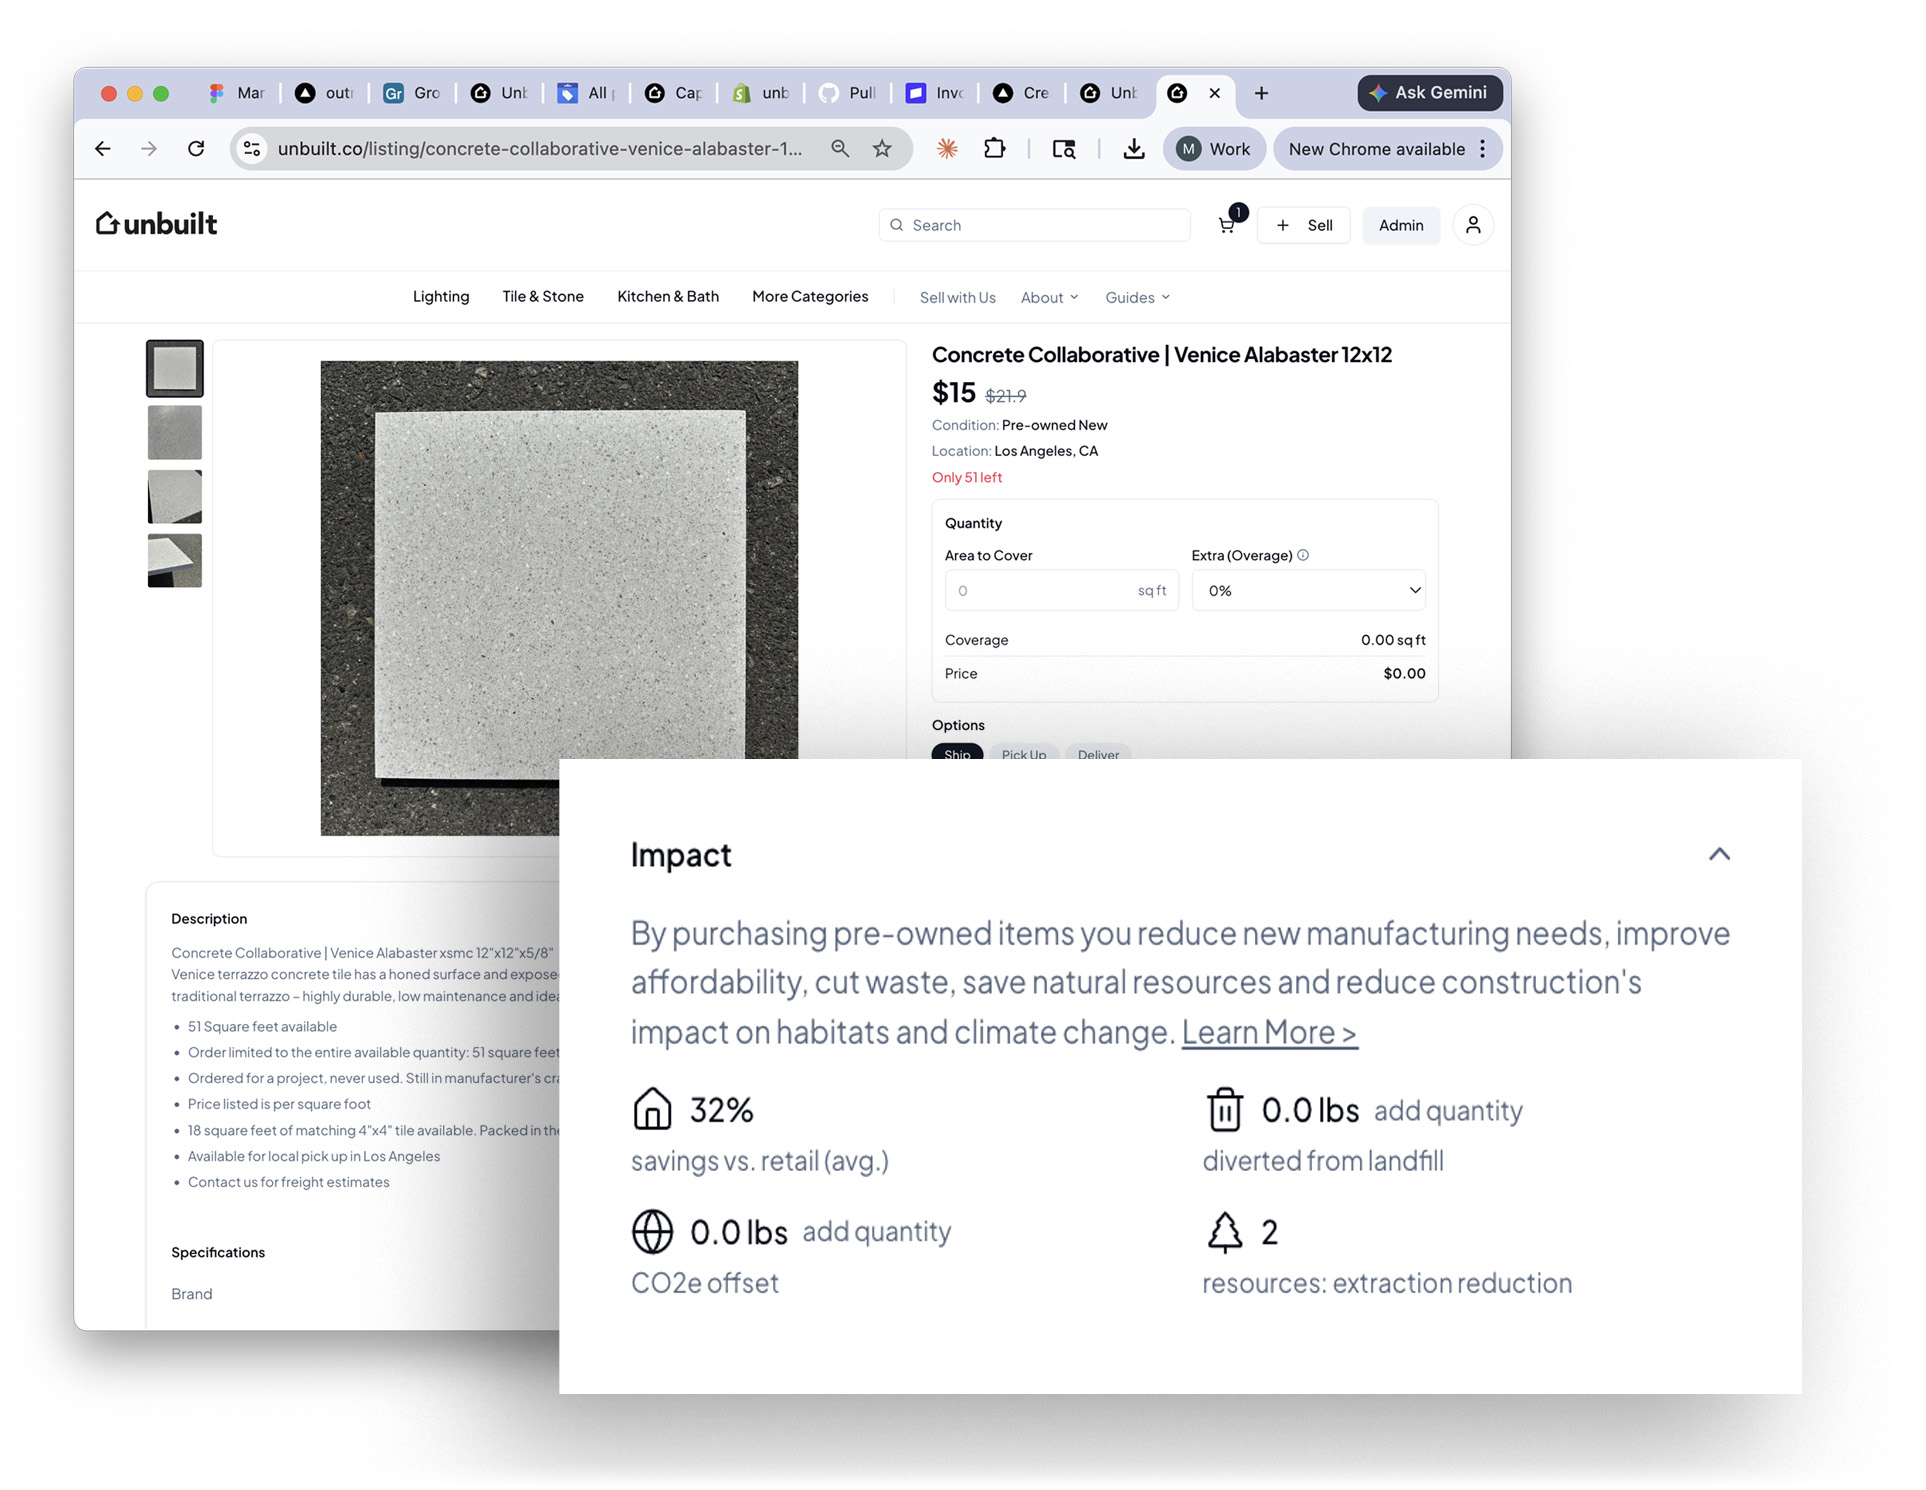
Task: Click the main tile product image
Action: (x=559, y=598)
